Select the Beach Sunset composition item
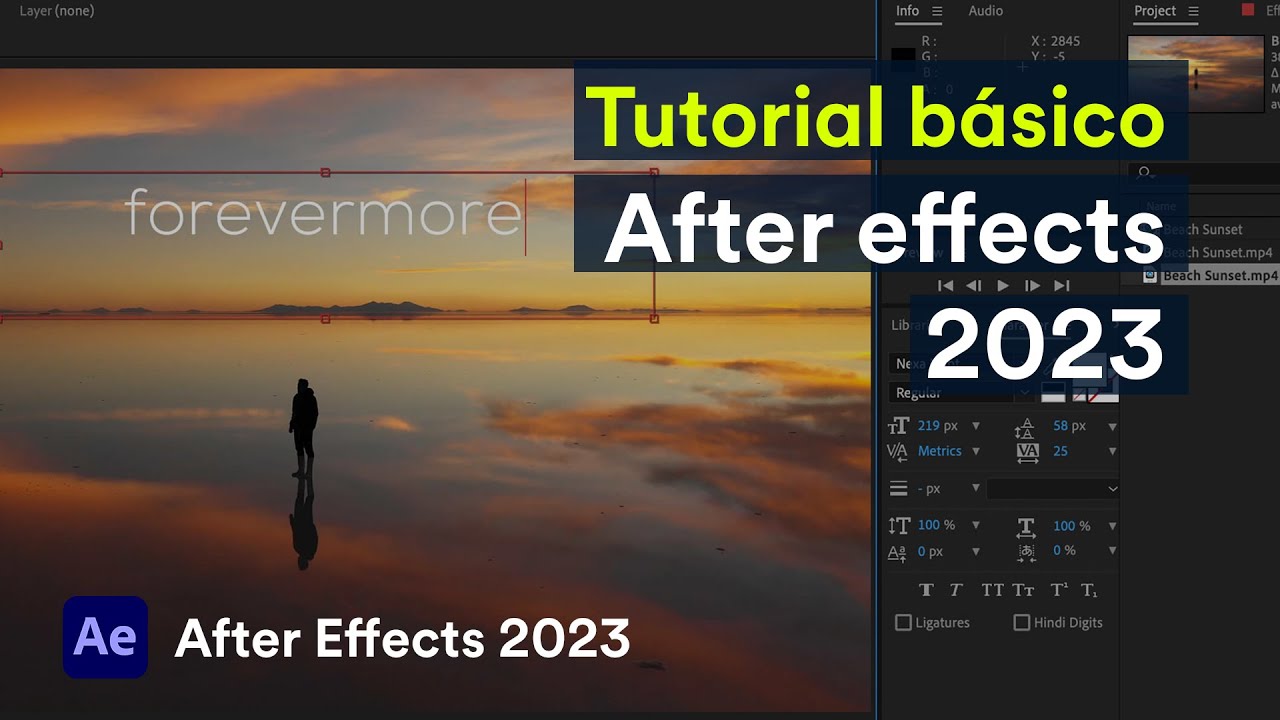 click(1202, 230)
